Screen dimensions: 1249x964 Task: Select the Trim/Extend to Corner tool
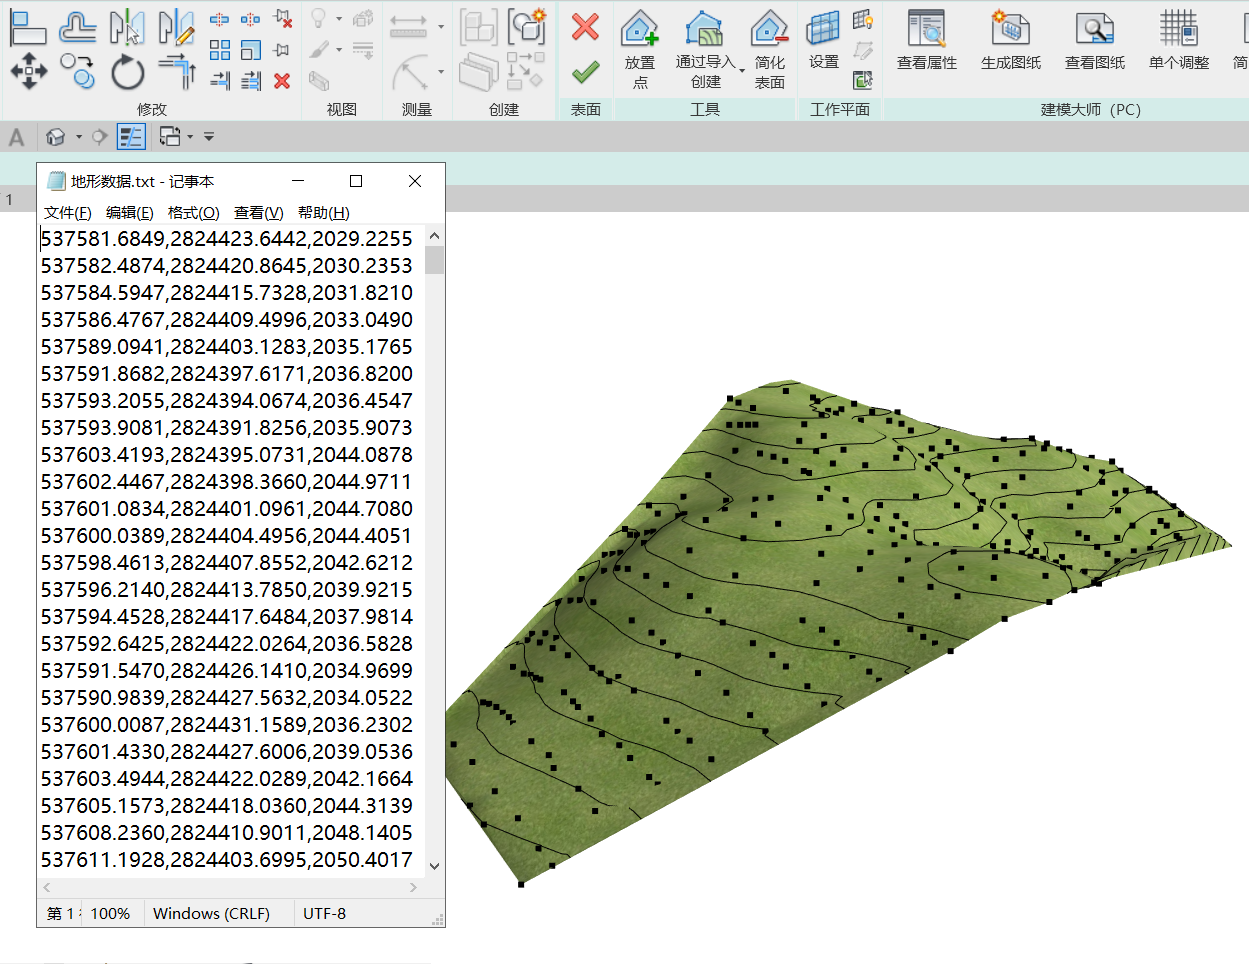(177, 72)
